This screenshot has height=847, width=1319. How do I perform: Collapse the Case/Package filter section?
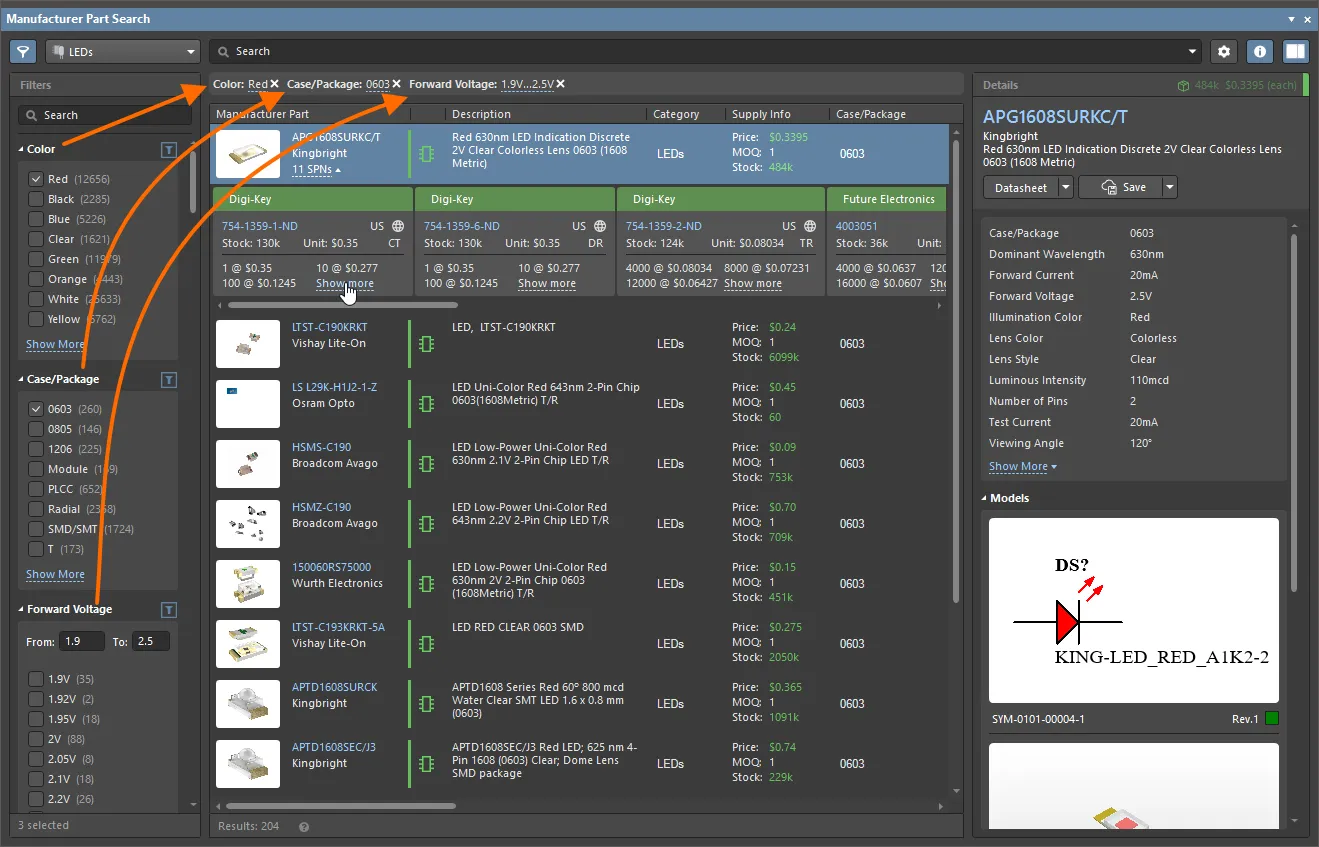click(21, 380)
